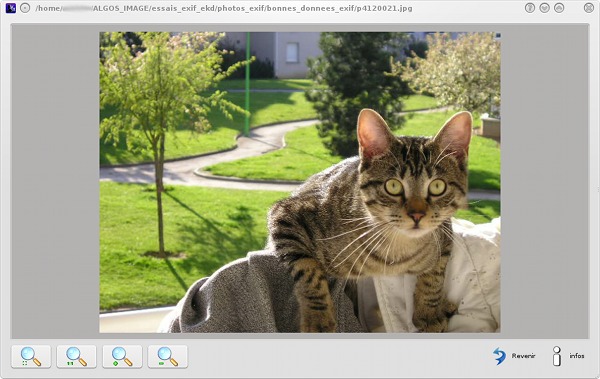600x379 pixels.
Task: Click the cat photo preview
Action: [x=300, y=182]
